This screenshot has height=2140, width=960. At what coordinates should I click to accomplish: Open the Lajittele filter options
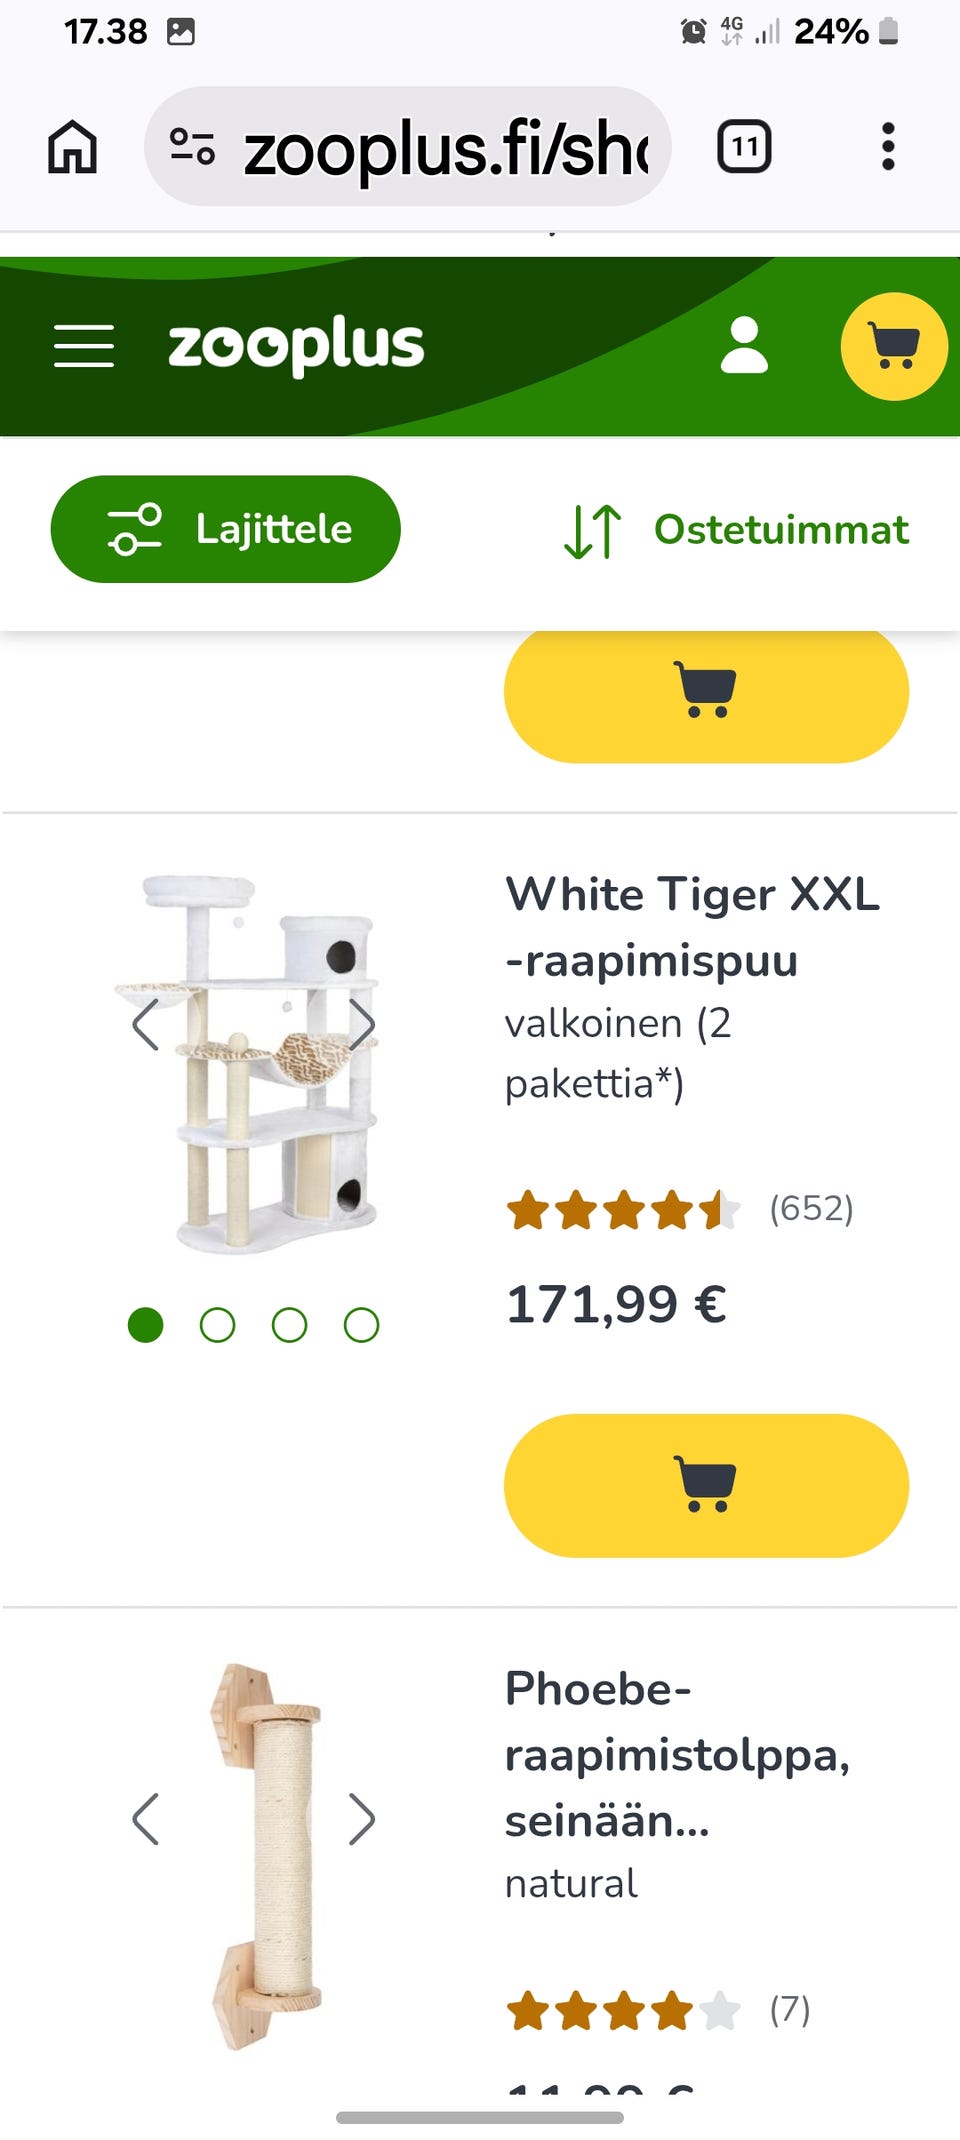225,529
